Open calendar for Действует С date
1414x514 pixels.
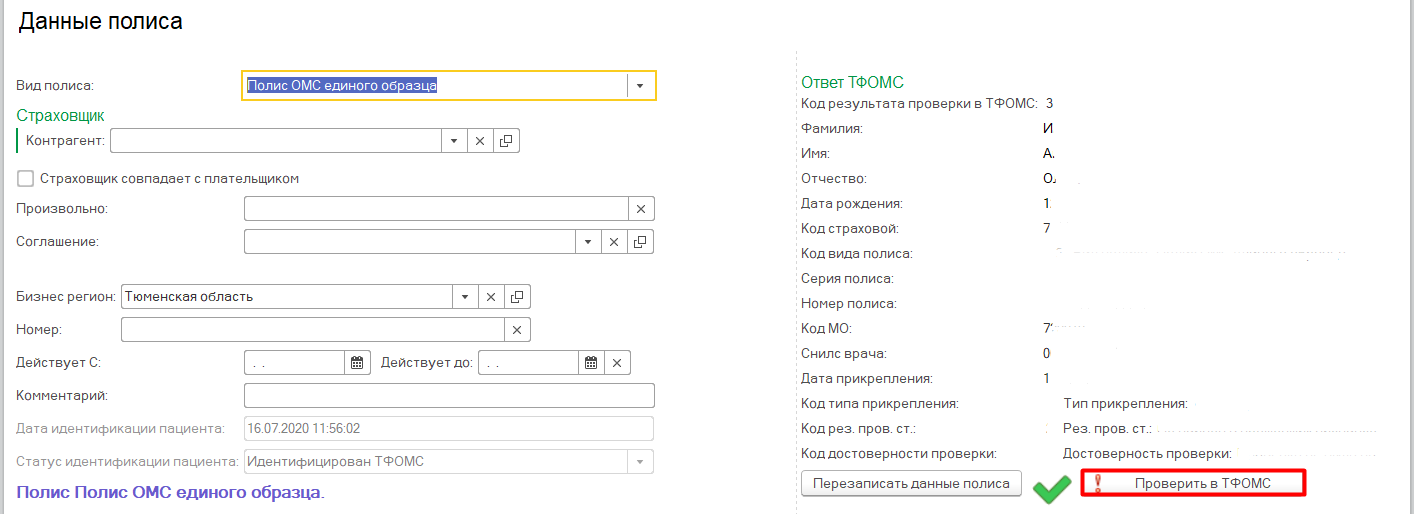pos(357,363)
